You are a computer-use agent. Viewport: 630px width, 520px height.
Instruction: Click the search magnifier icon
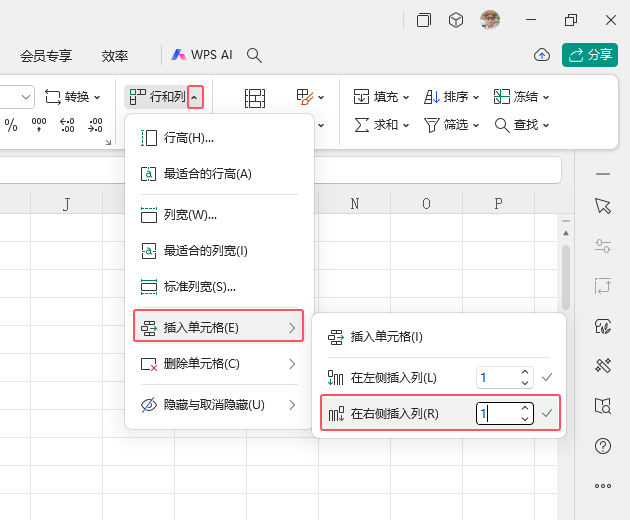tap(254, 55)
